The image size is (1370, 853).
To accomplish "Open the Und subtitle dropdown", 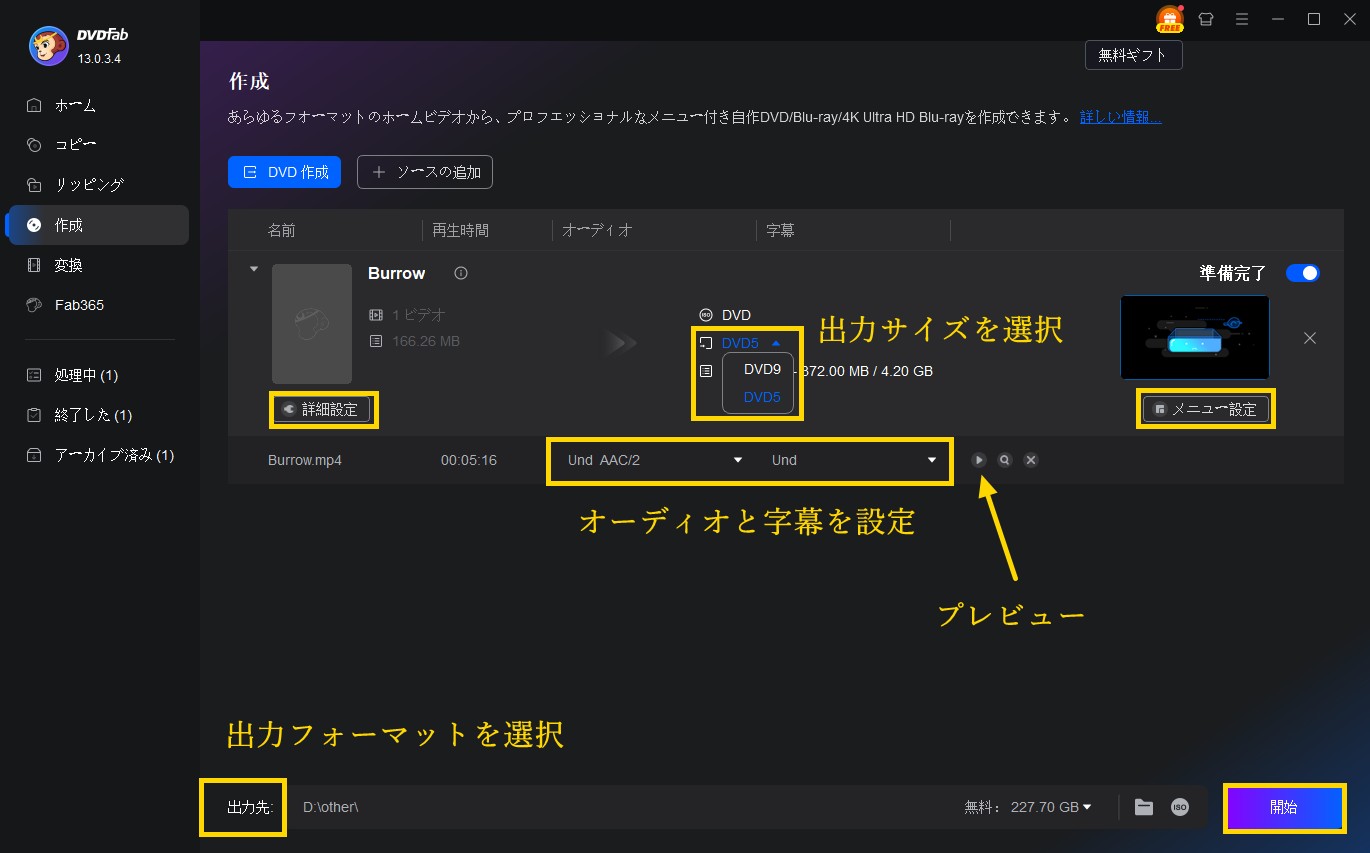I will 853,460.
